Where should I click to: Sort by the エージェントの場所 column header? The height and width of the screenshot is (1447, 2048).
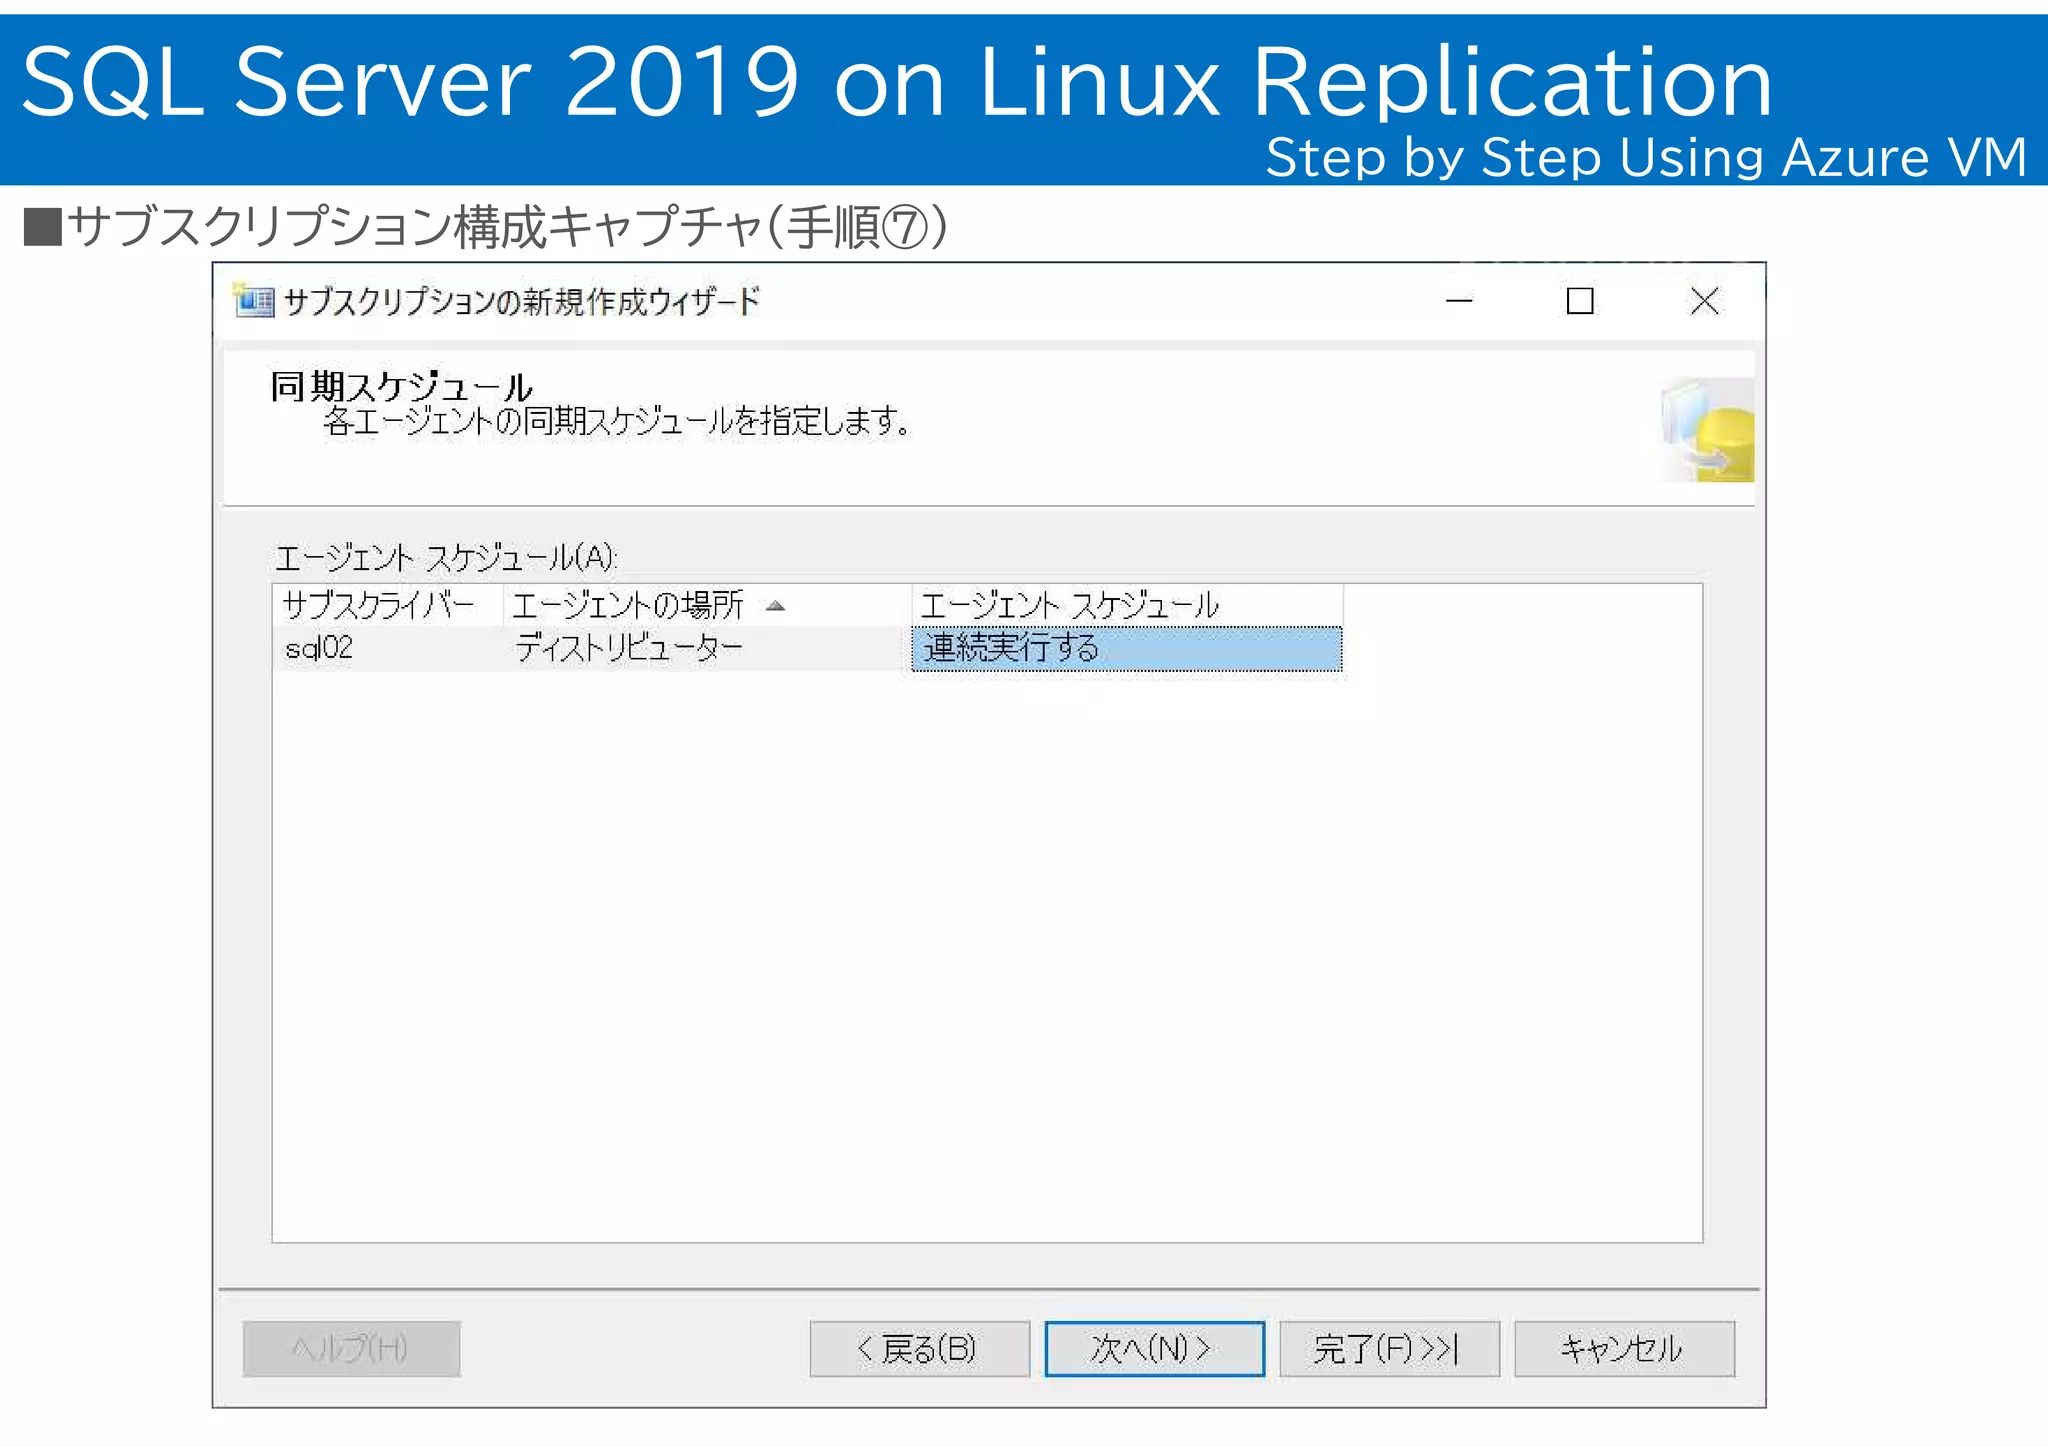(707, 605)
